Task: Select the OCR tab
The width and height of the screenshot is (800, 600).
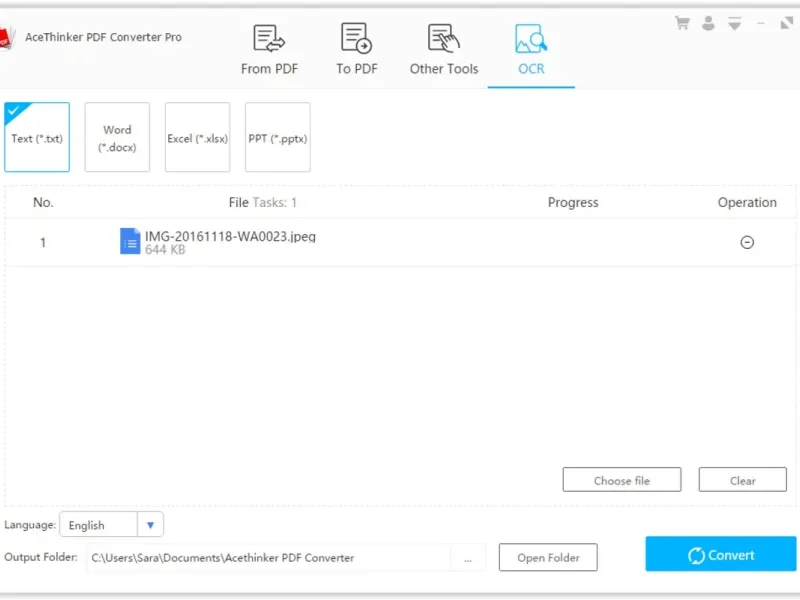Action: (531, 50)
